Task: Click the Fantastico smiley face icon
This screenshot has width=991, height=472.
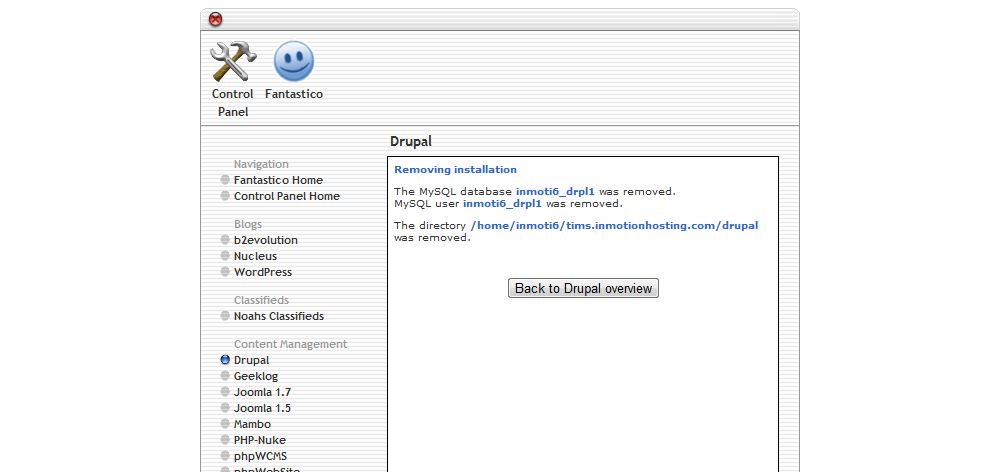Action: pos(293,62)
